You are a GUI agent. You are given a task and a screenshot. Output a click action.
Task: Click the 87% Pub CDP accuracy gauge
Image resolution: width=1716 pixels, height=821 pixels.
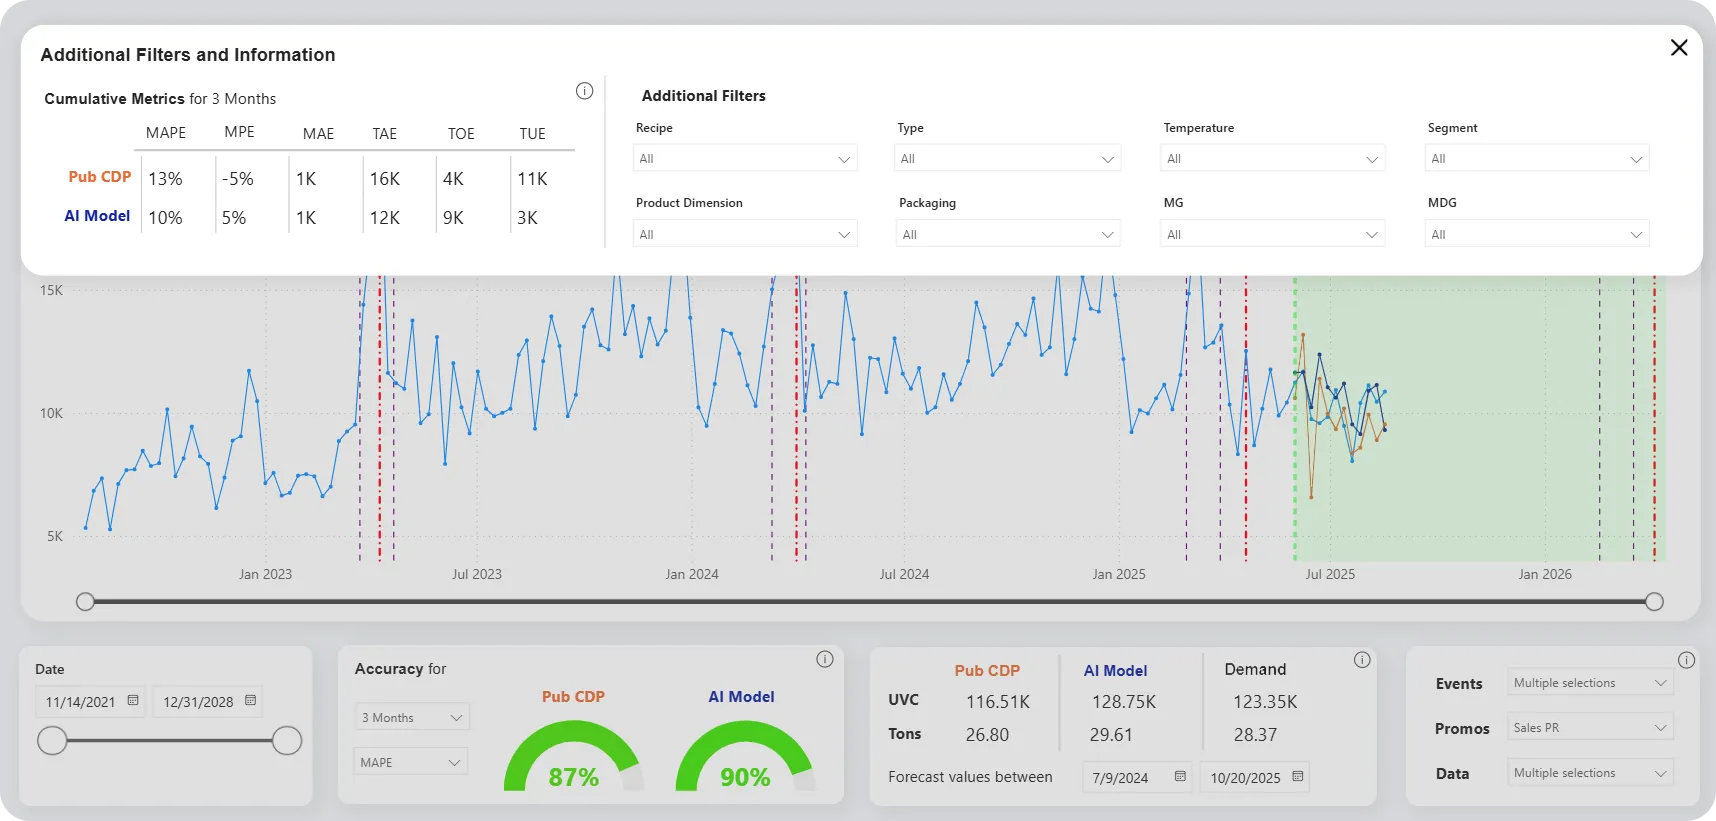[x=573, y=757]
